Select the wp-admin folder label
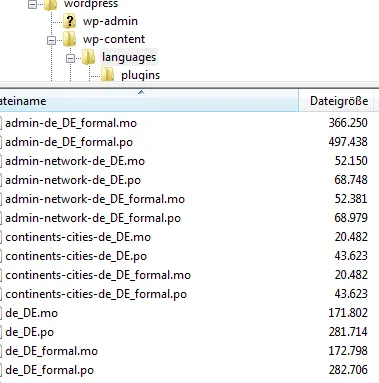Screen dimensions: 379x383 pyautogui.click(x=110, y=21)
